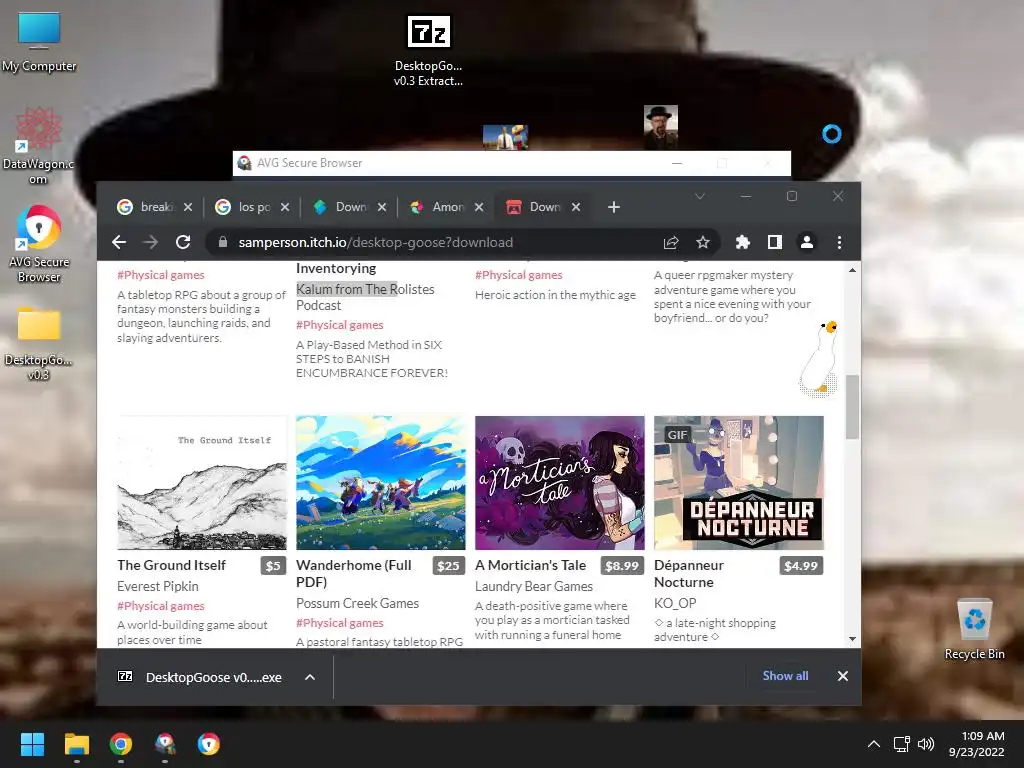
Task: Click the Chrome taskbar icon
Action: tap(121, 744)
